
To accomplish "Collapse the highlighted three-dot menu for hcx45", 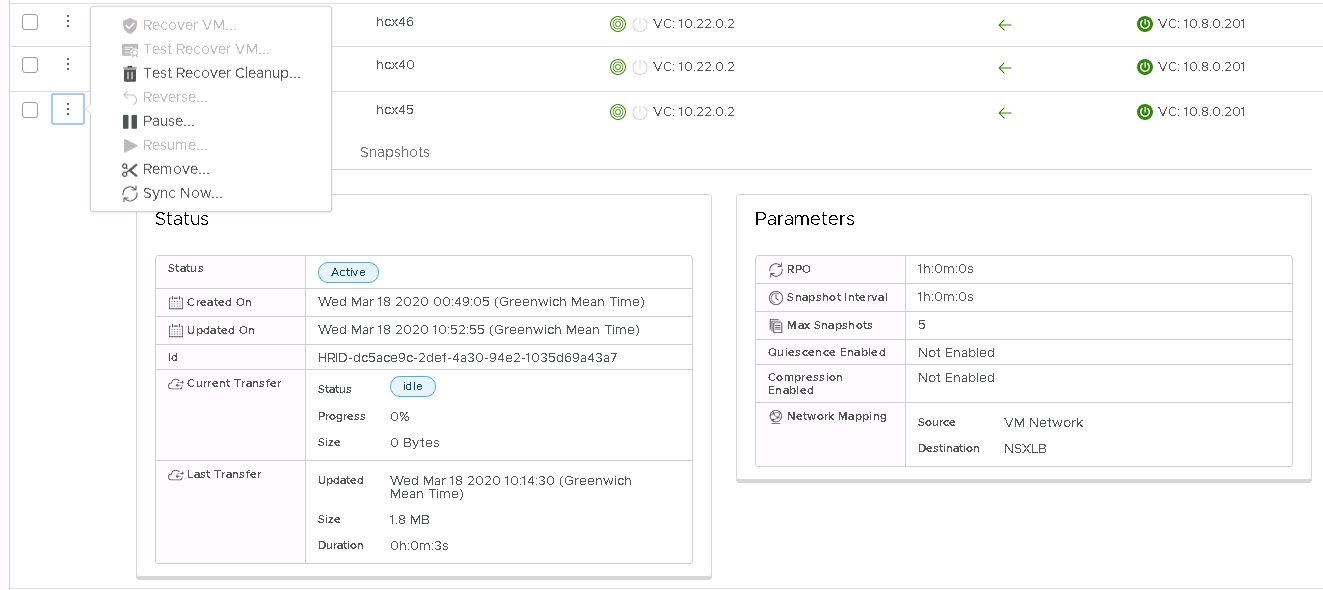I will (68, 109).
